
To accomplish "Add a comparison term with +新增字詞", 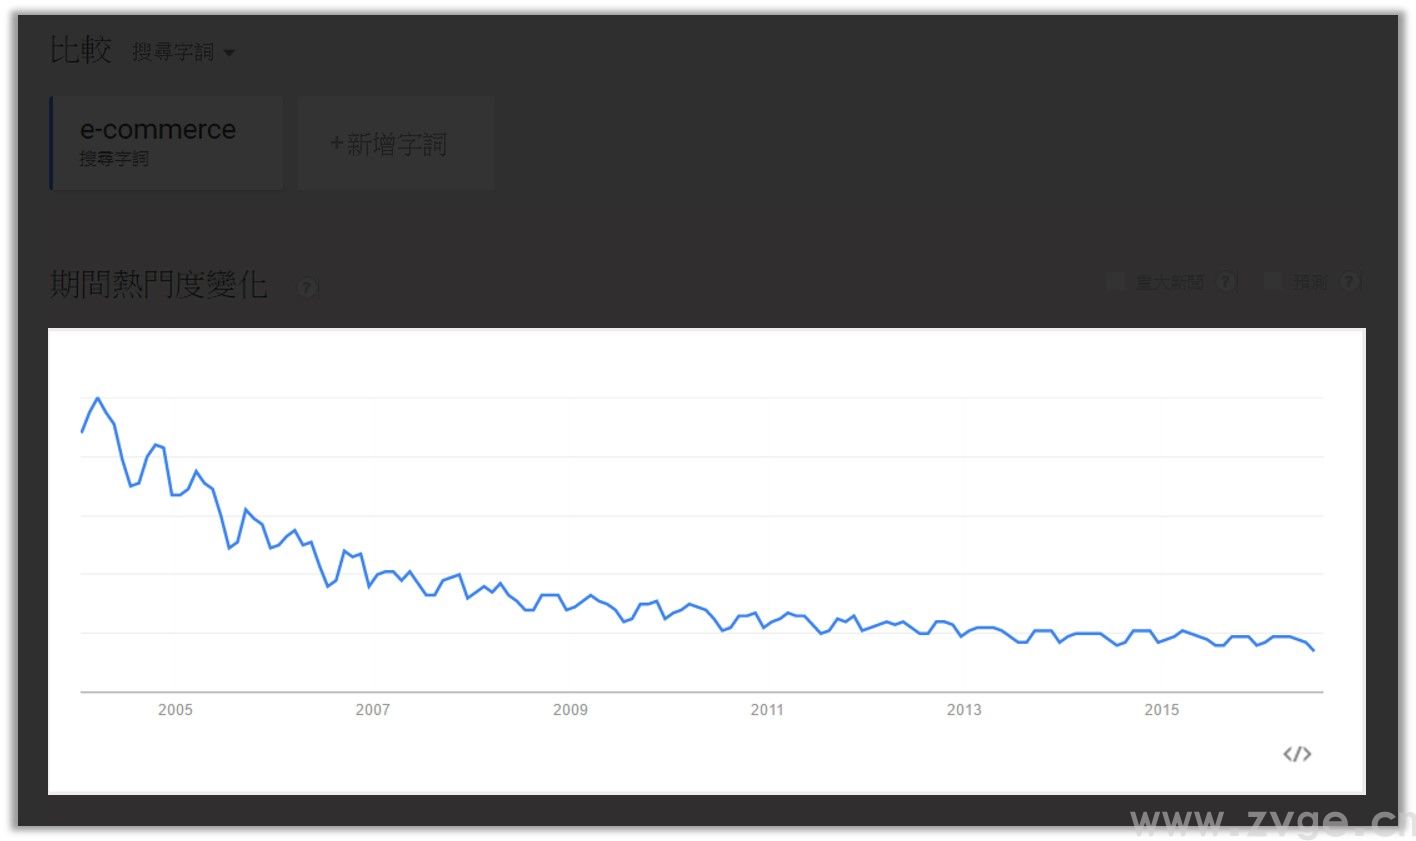I will [395, 142].
